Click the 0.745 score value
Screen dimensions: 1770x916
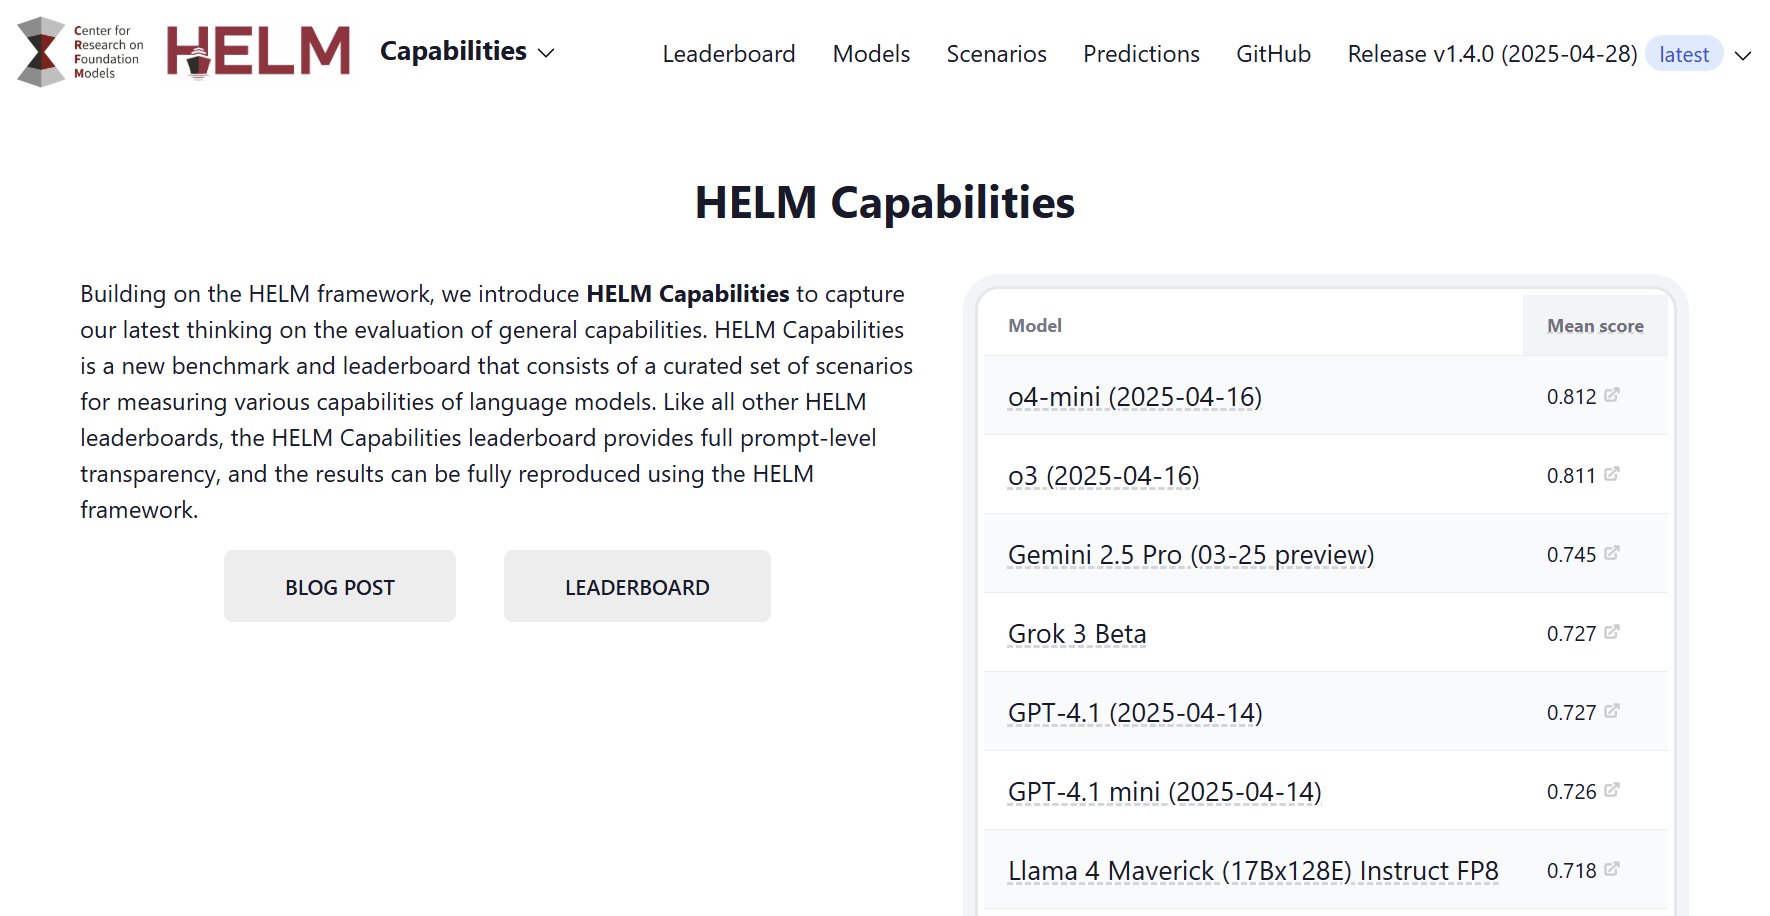click(1571, 555)
